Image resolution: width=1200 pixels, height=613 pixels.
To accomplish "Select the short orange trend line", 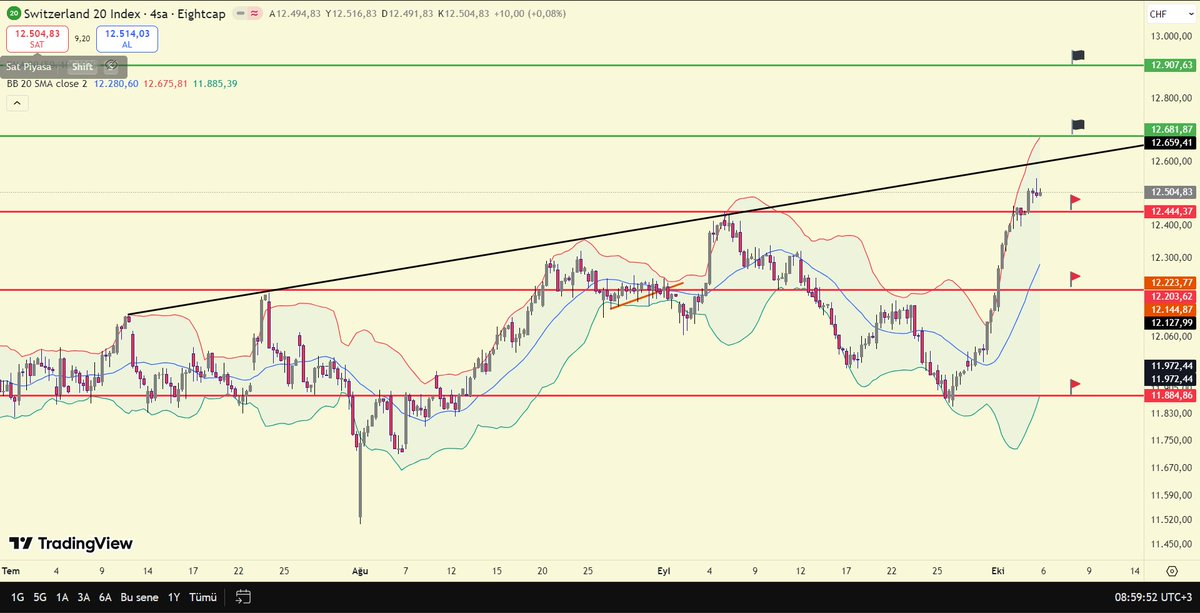I will 647,295.
